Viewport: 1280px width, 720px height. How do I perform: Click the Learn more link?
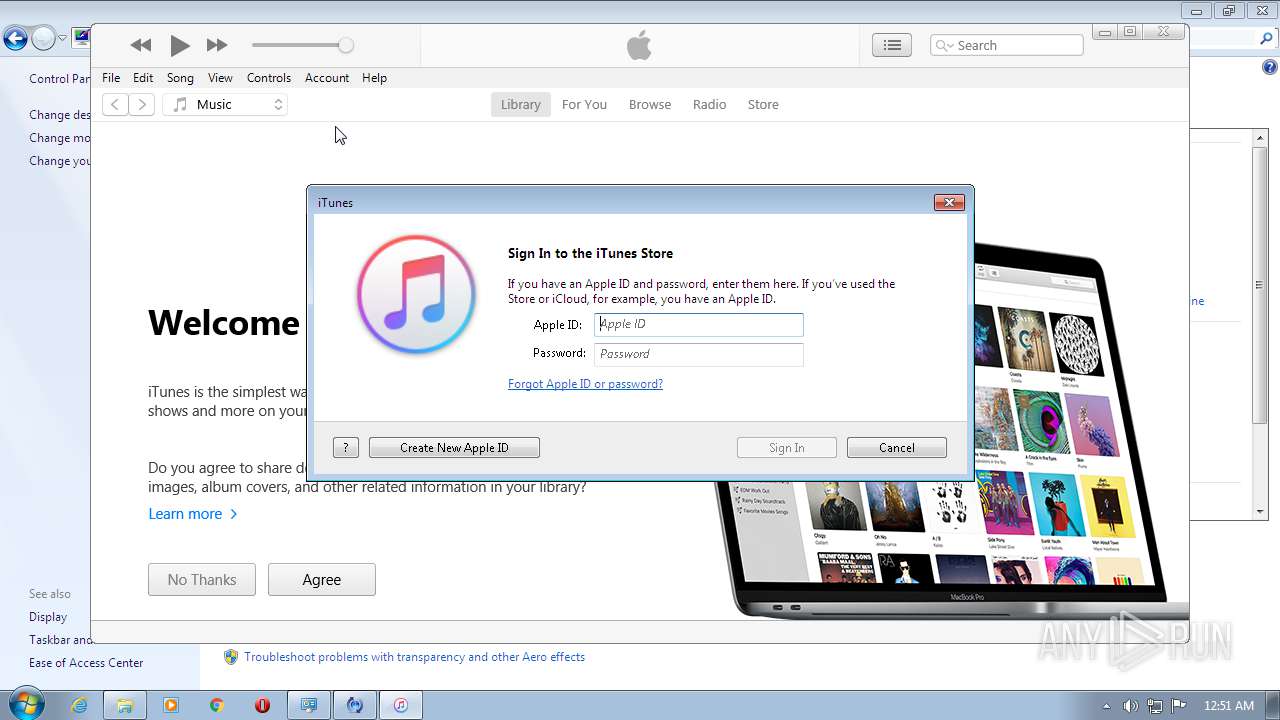coord(193,514)
